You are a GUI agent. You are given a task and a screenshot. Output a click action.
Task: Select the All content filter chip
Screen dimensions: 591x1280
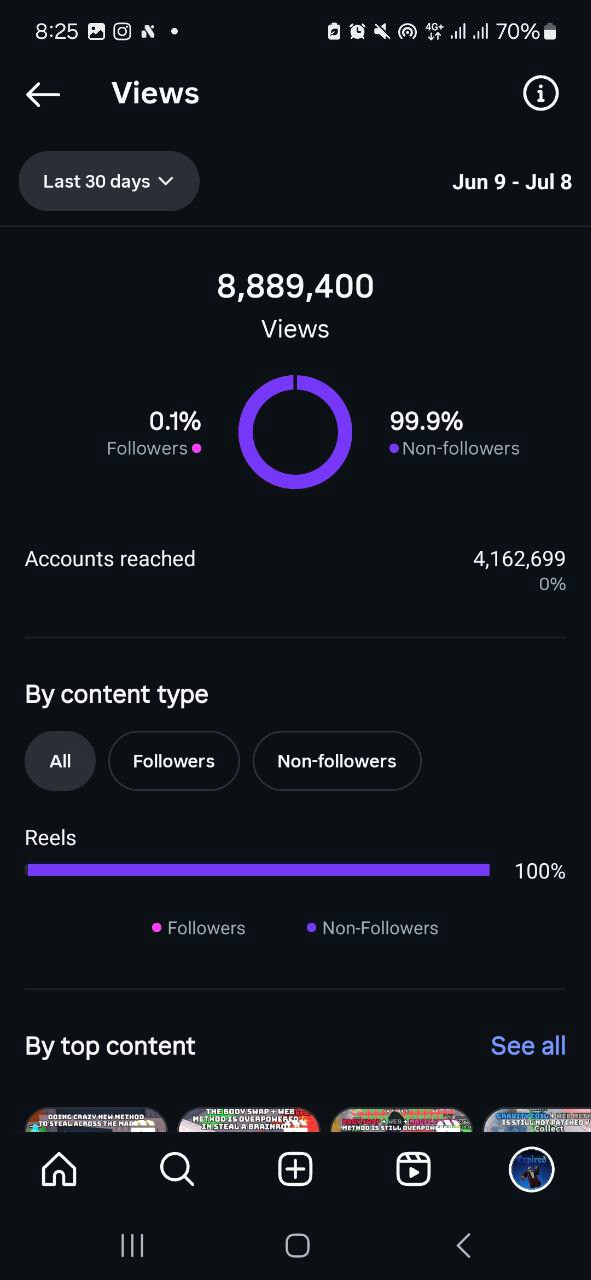[60, 761]
